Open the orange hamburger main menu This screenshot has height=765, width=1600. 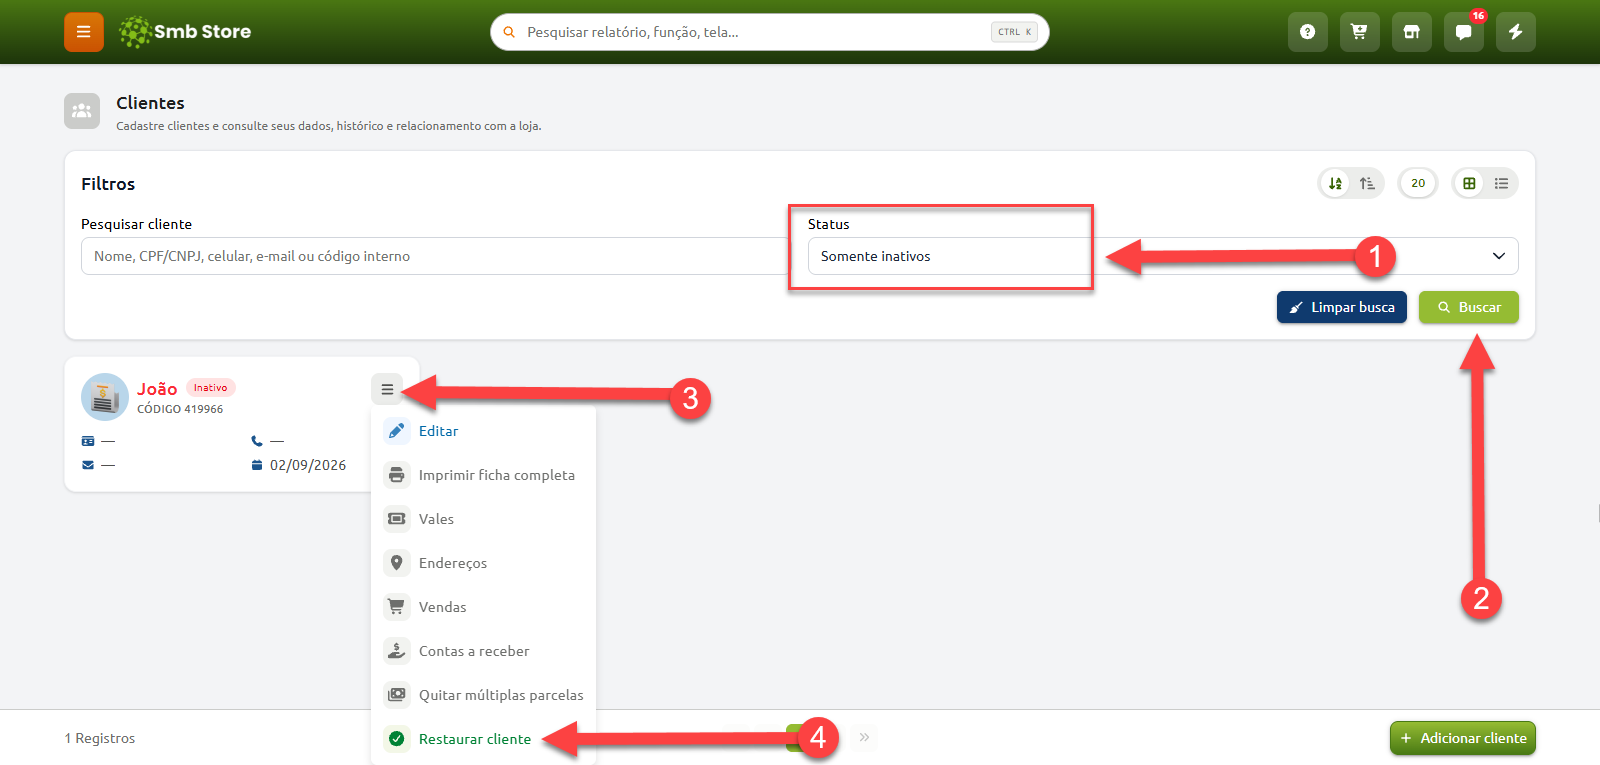tap(84, 32)
